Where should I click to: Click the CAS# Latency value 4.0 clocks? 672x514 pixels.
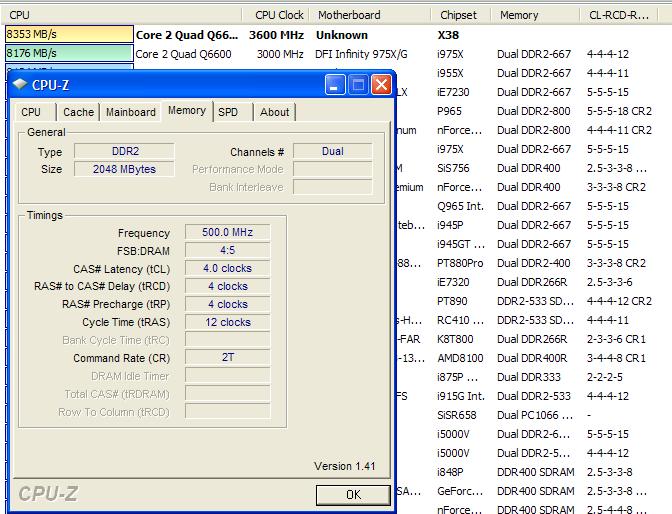click(x=227, y=268)
